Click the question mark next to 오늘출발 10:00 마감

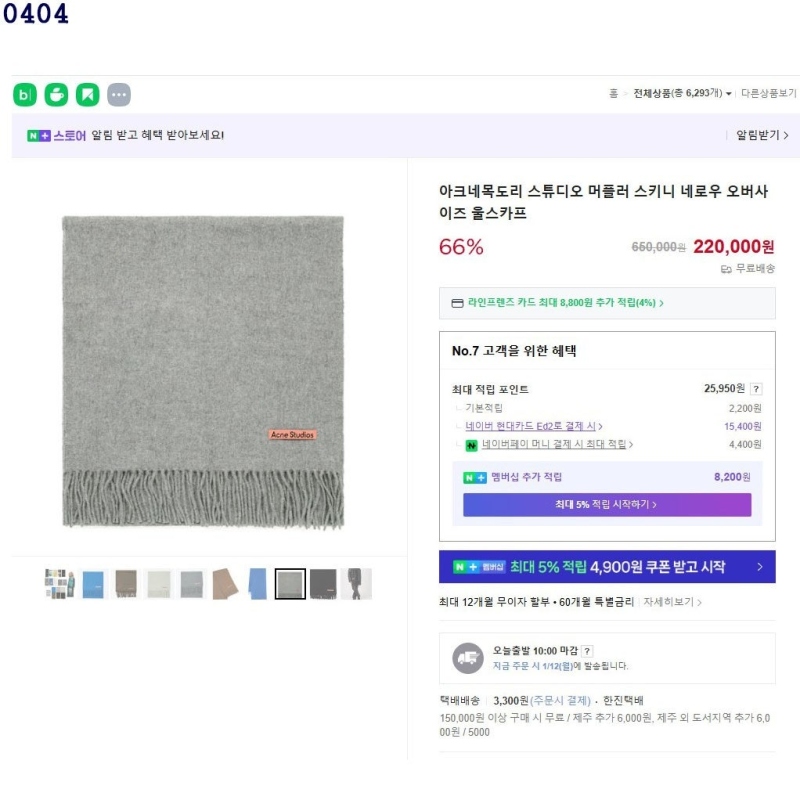click(x=587, y=650)
